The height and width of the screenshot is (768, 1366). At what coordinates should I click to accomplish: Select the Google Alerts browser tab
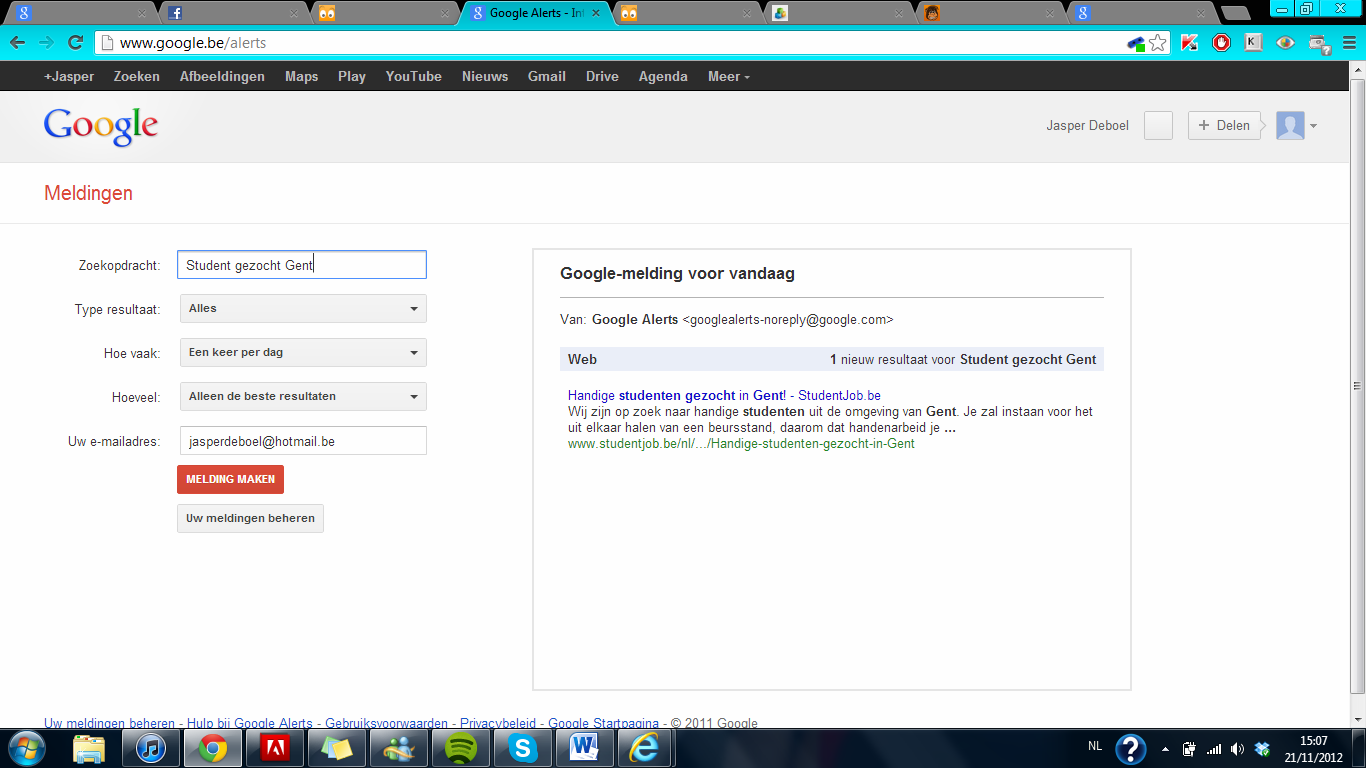[535, 14]
